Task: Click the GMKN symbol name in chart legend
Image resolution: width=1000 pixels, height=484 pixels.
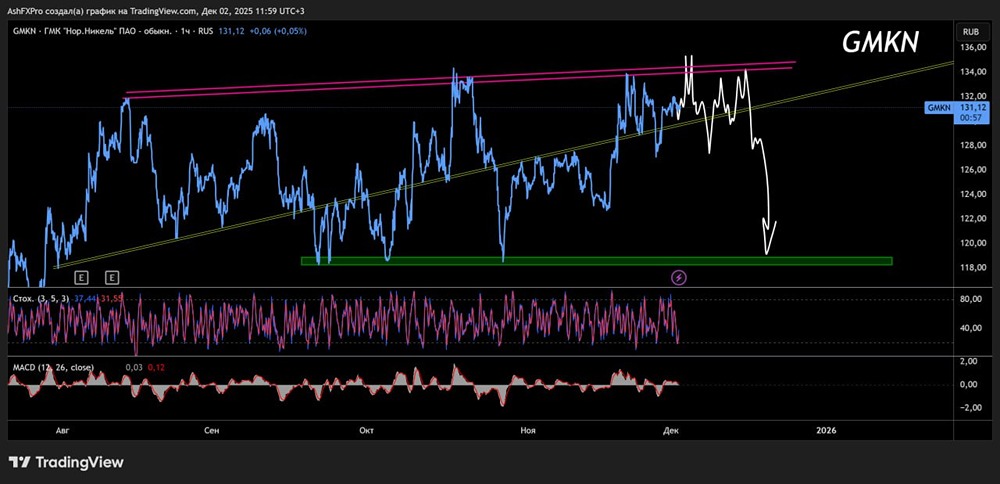Action: [22, 31]
